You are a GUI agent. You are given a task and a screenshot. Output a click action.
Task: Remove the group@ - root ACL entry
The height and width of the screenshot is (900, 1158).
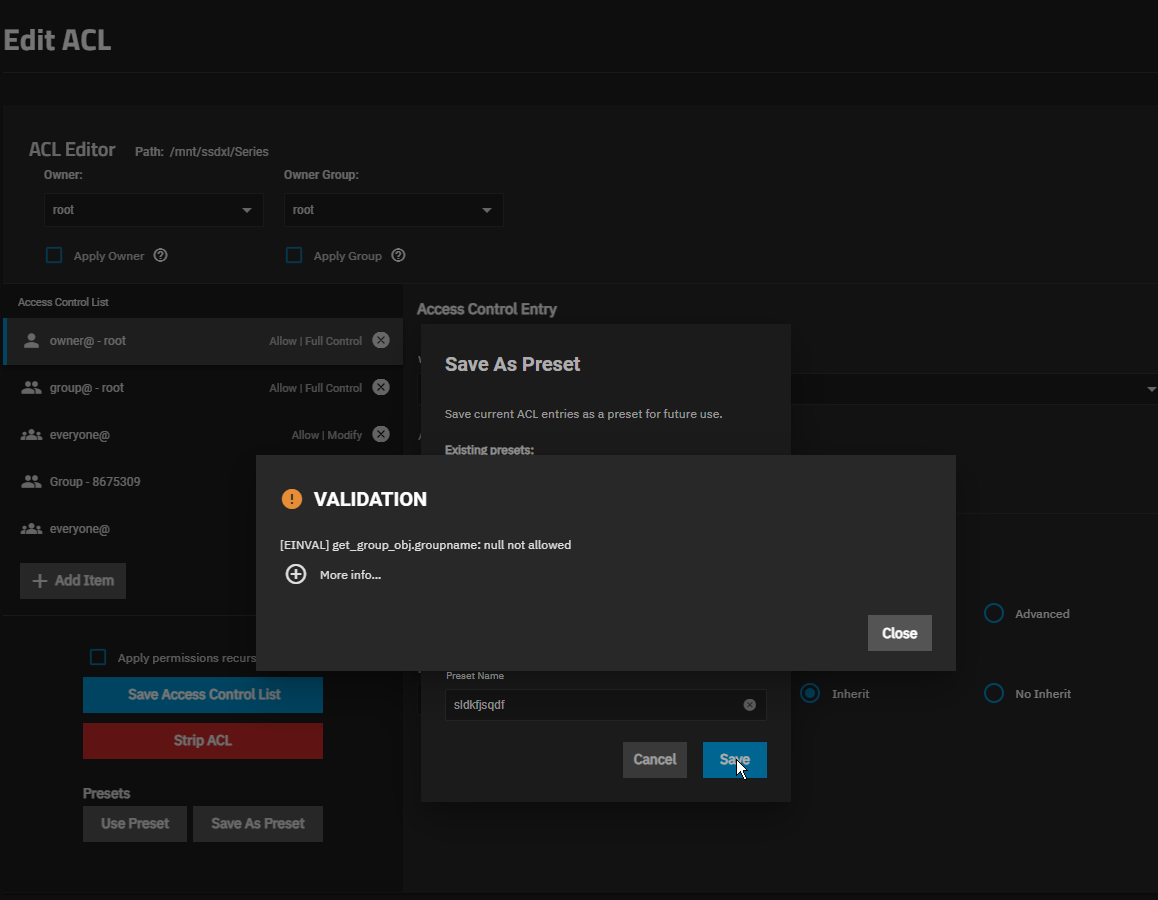tap(381, 388)
